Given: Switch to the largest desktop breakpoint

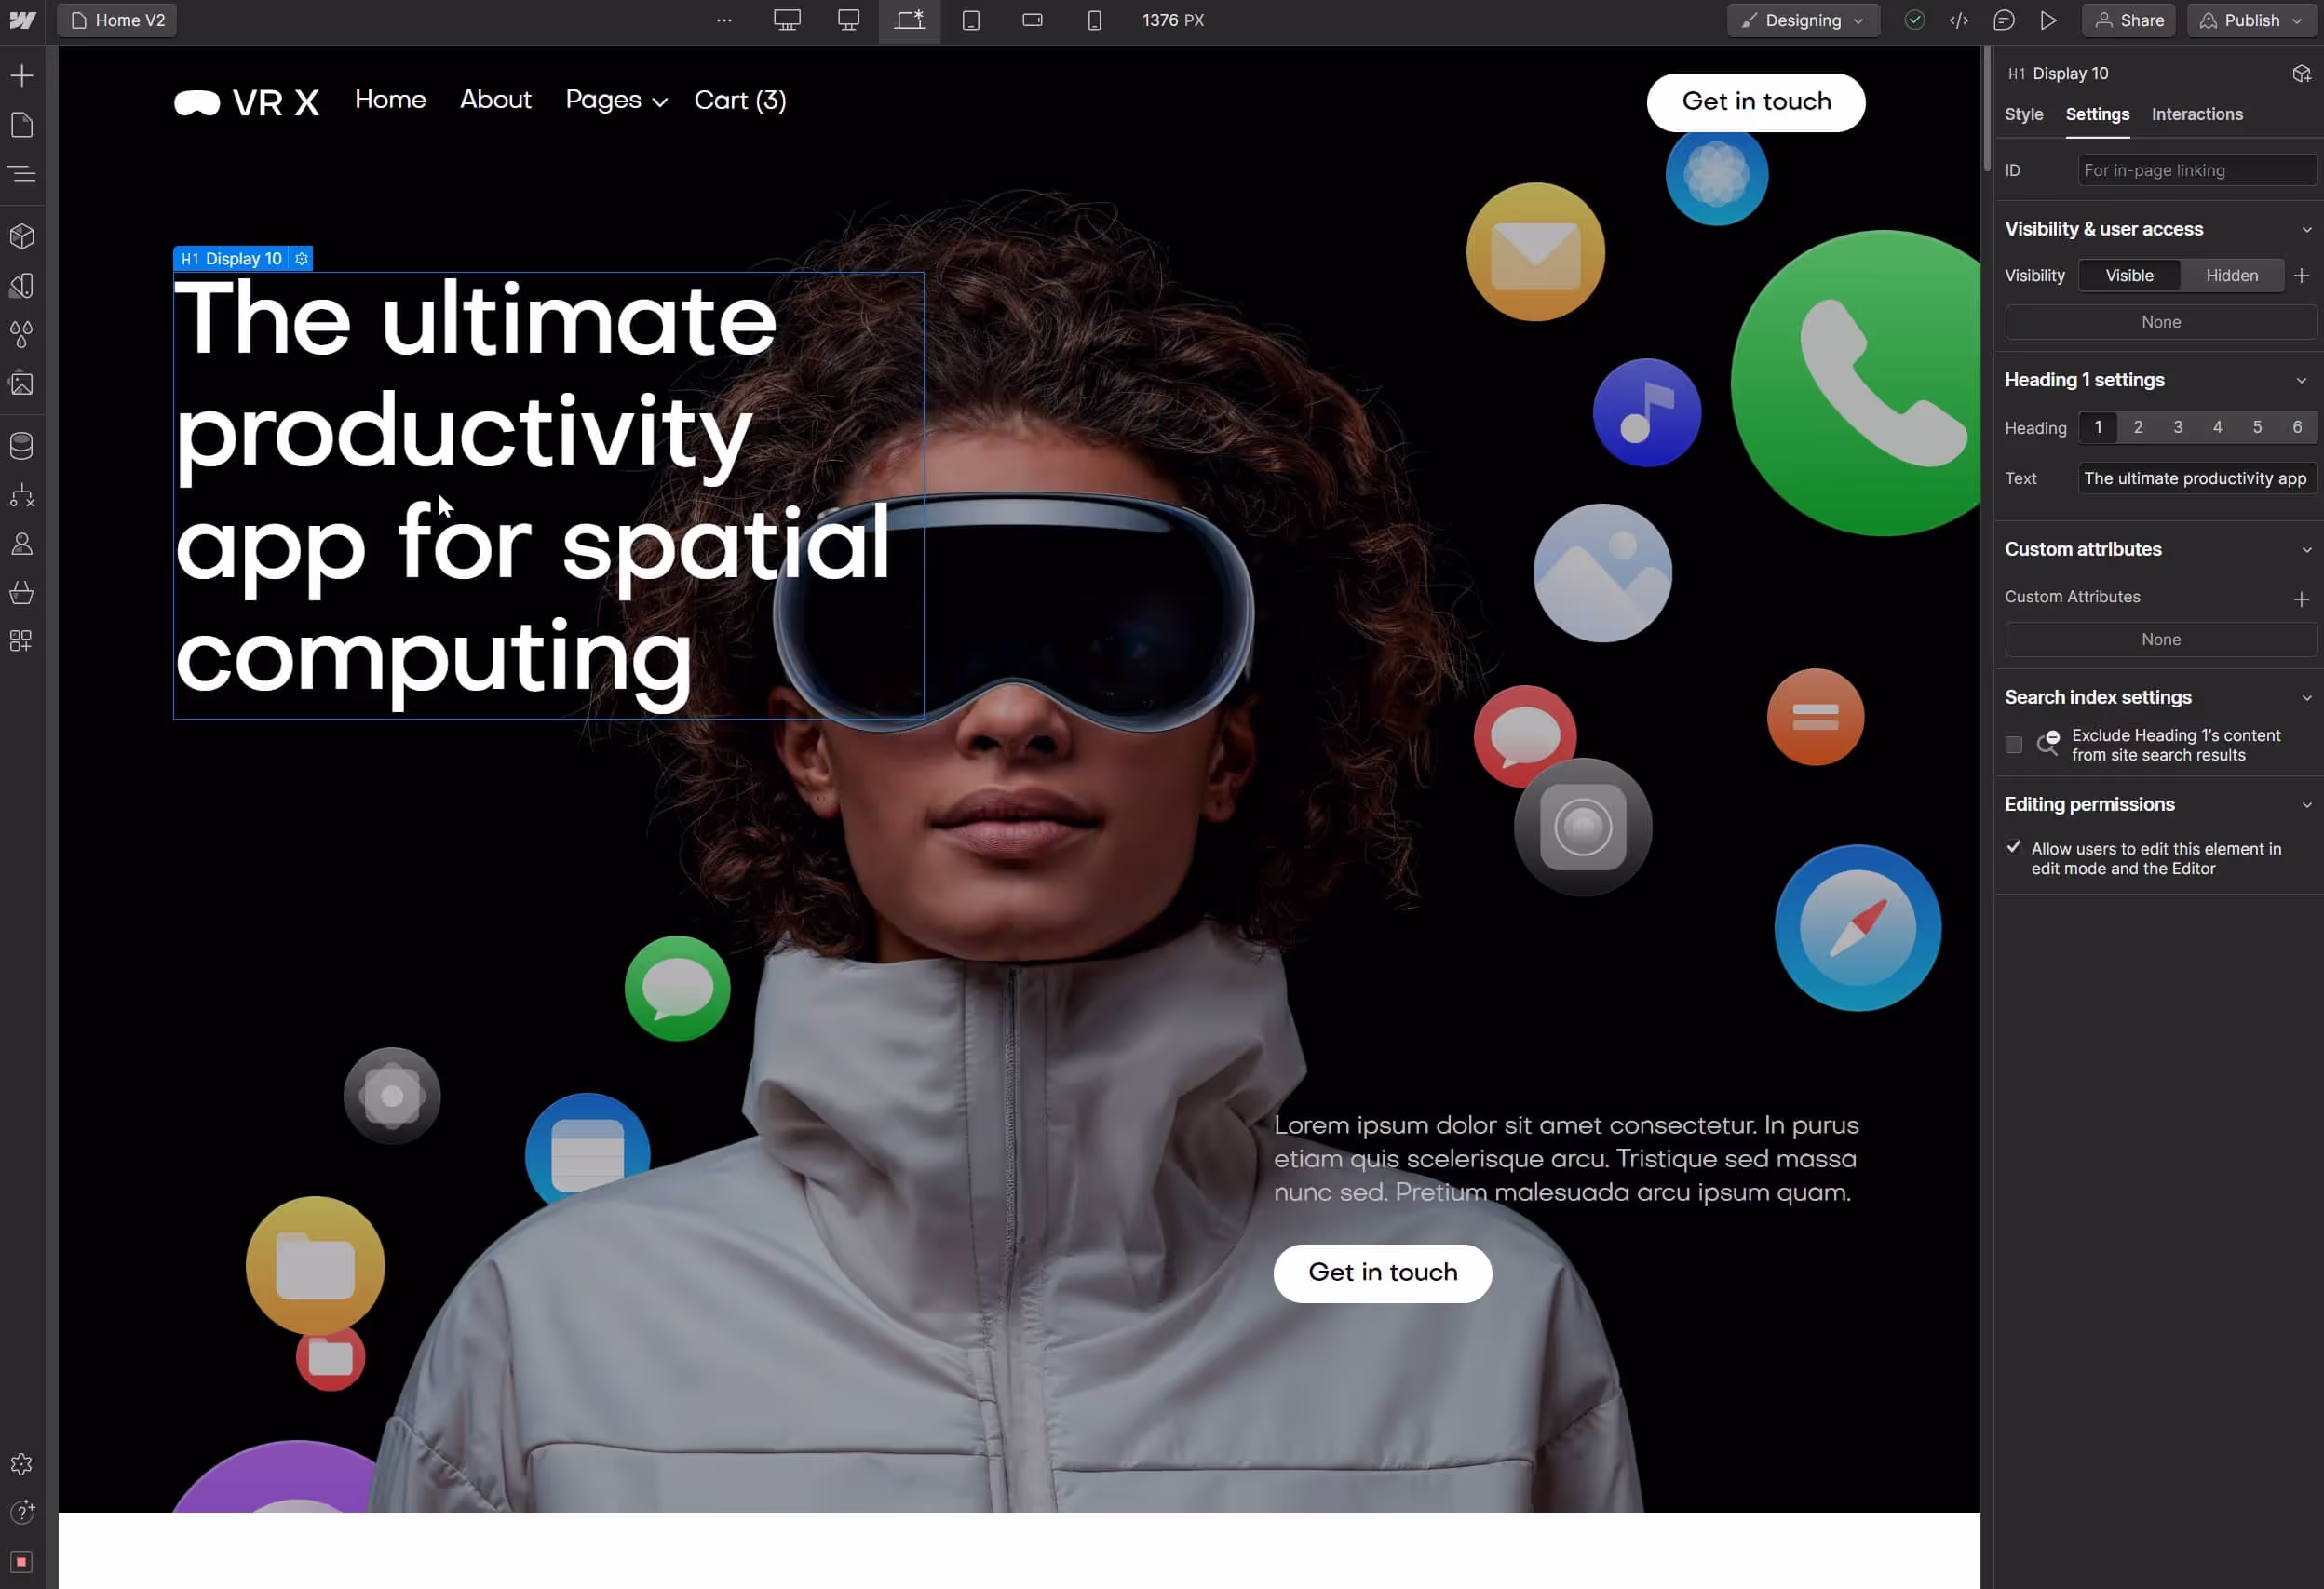Looking at the screenshot, I should [787, 20].
